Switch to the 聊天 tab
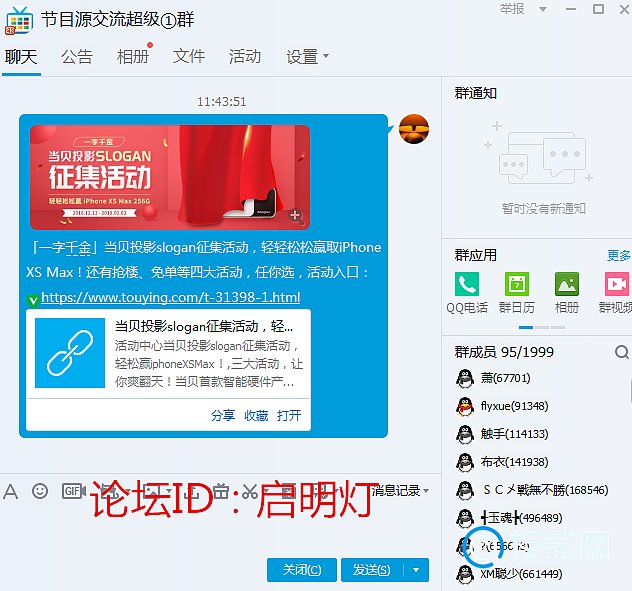 click(21, 57)
